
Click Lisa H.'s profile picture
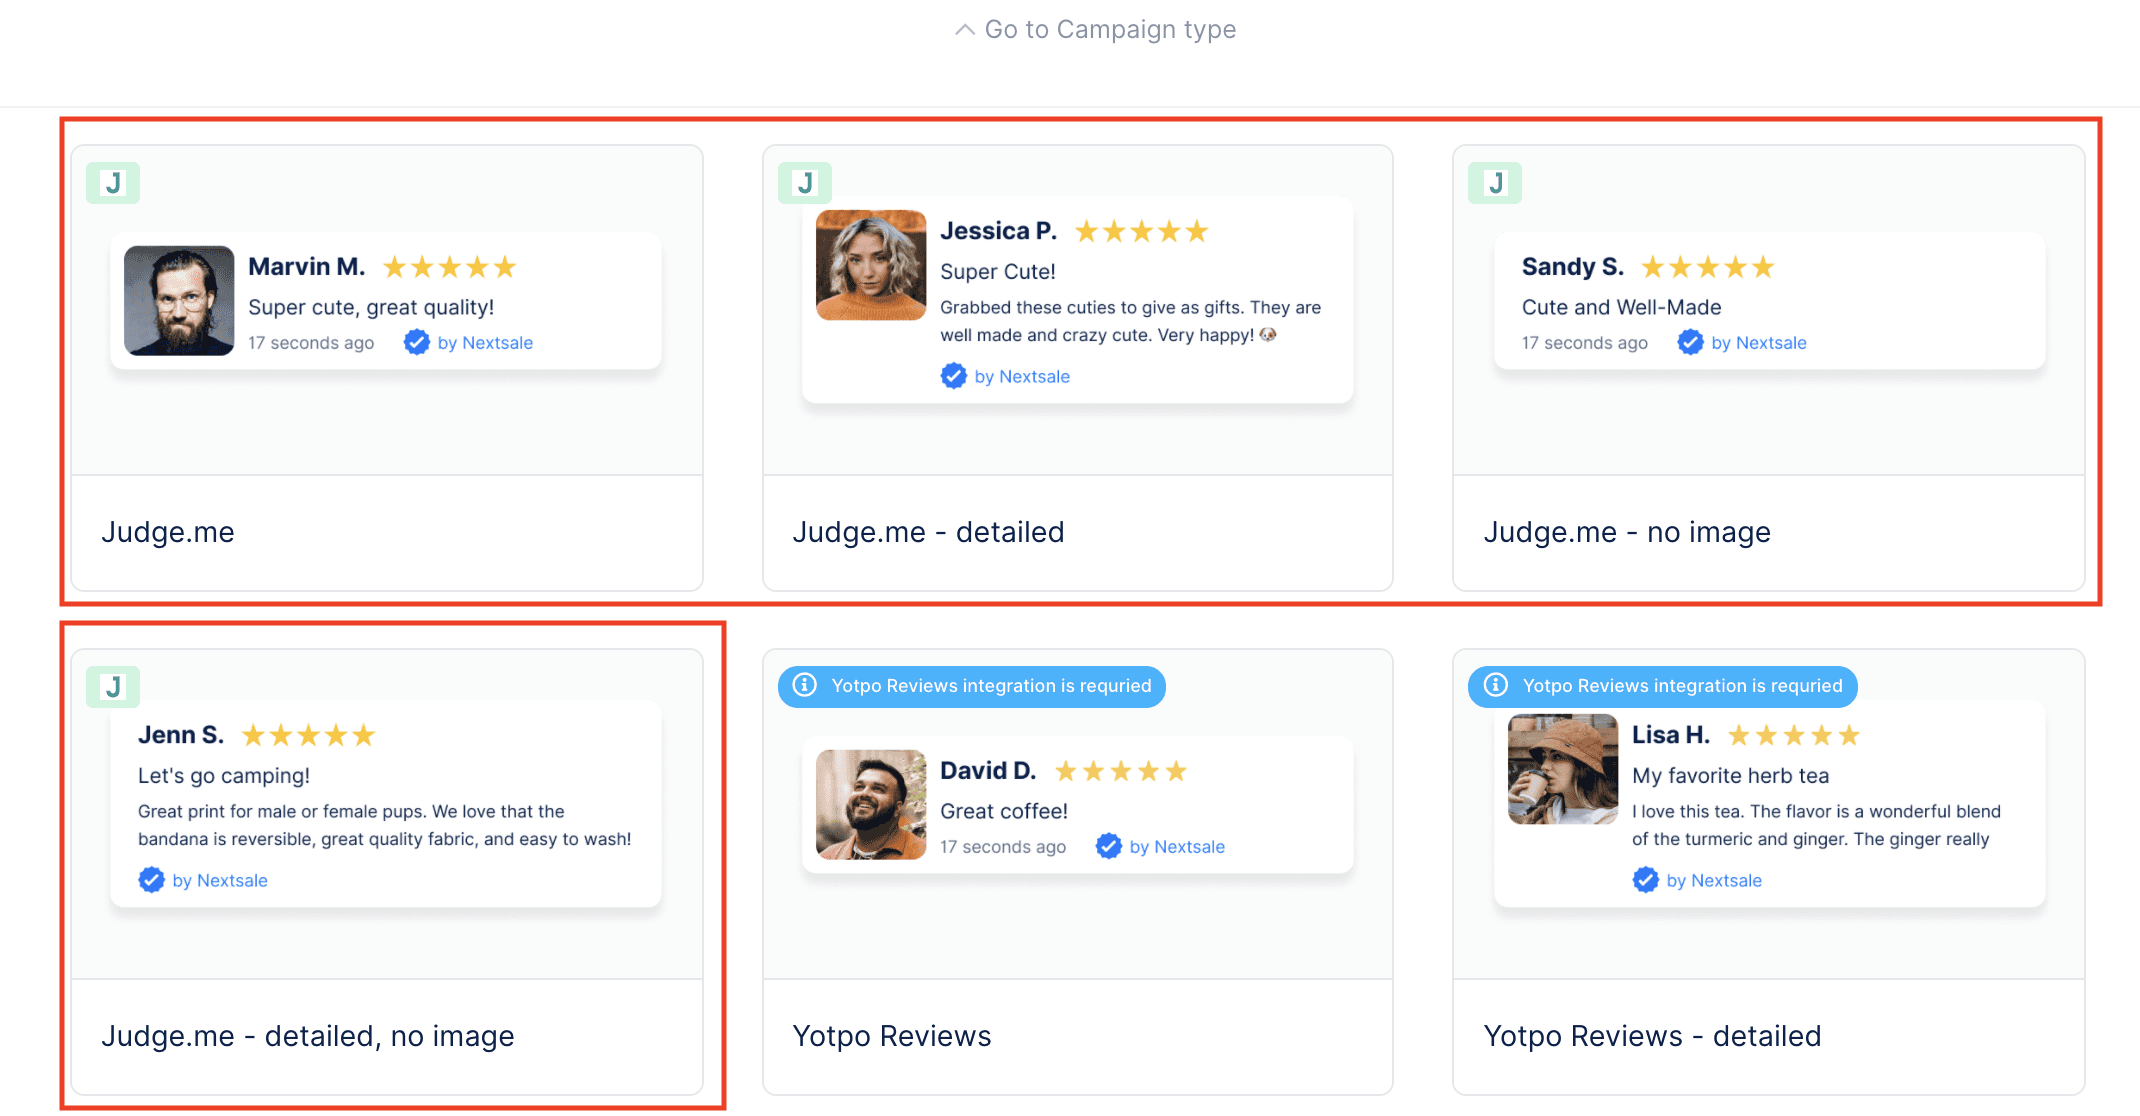click(1562, 769)
